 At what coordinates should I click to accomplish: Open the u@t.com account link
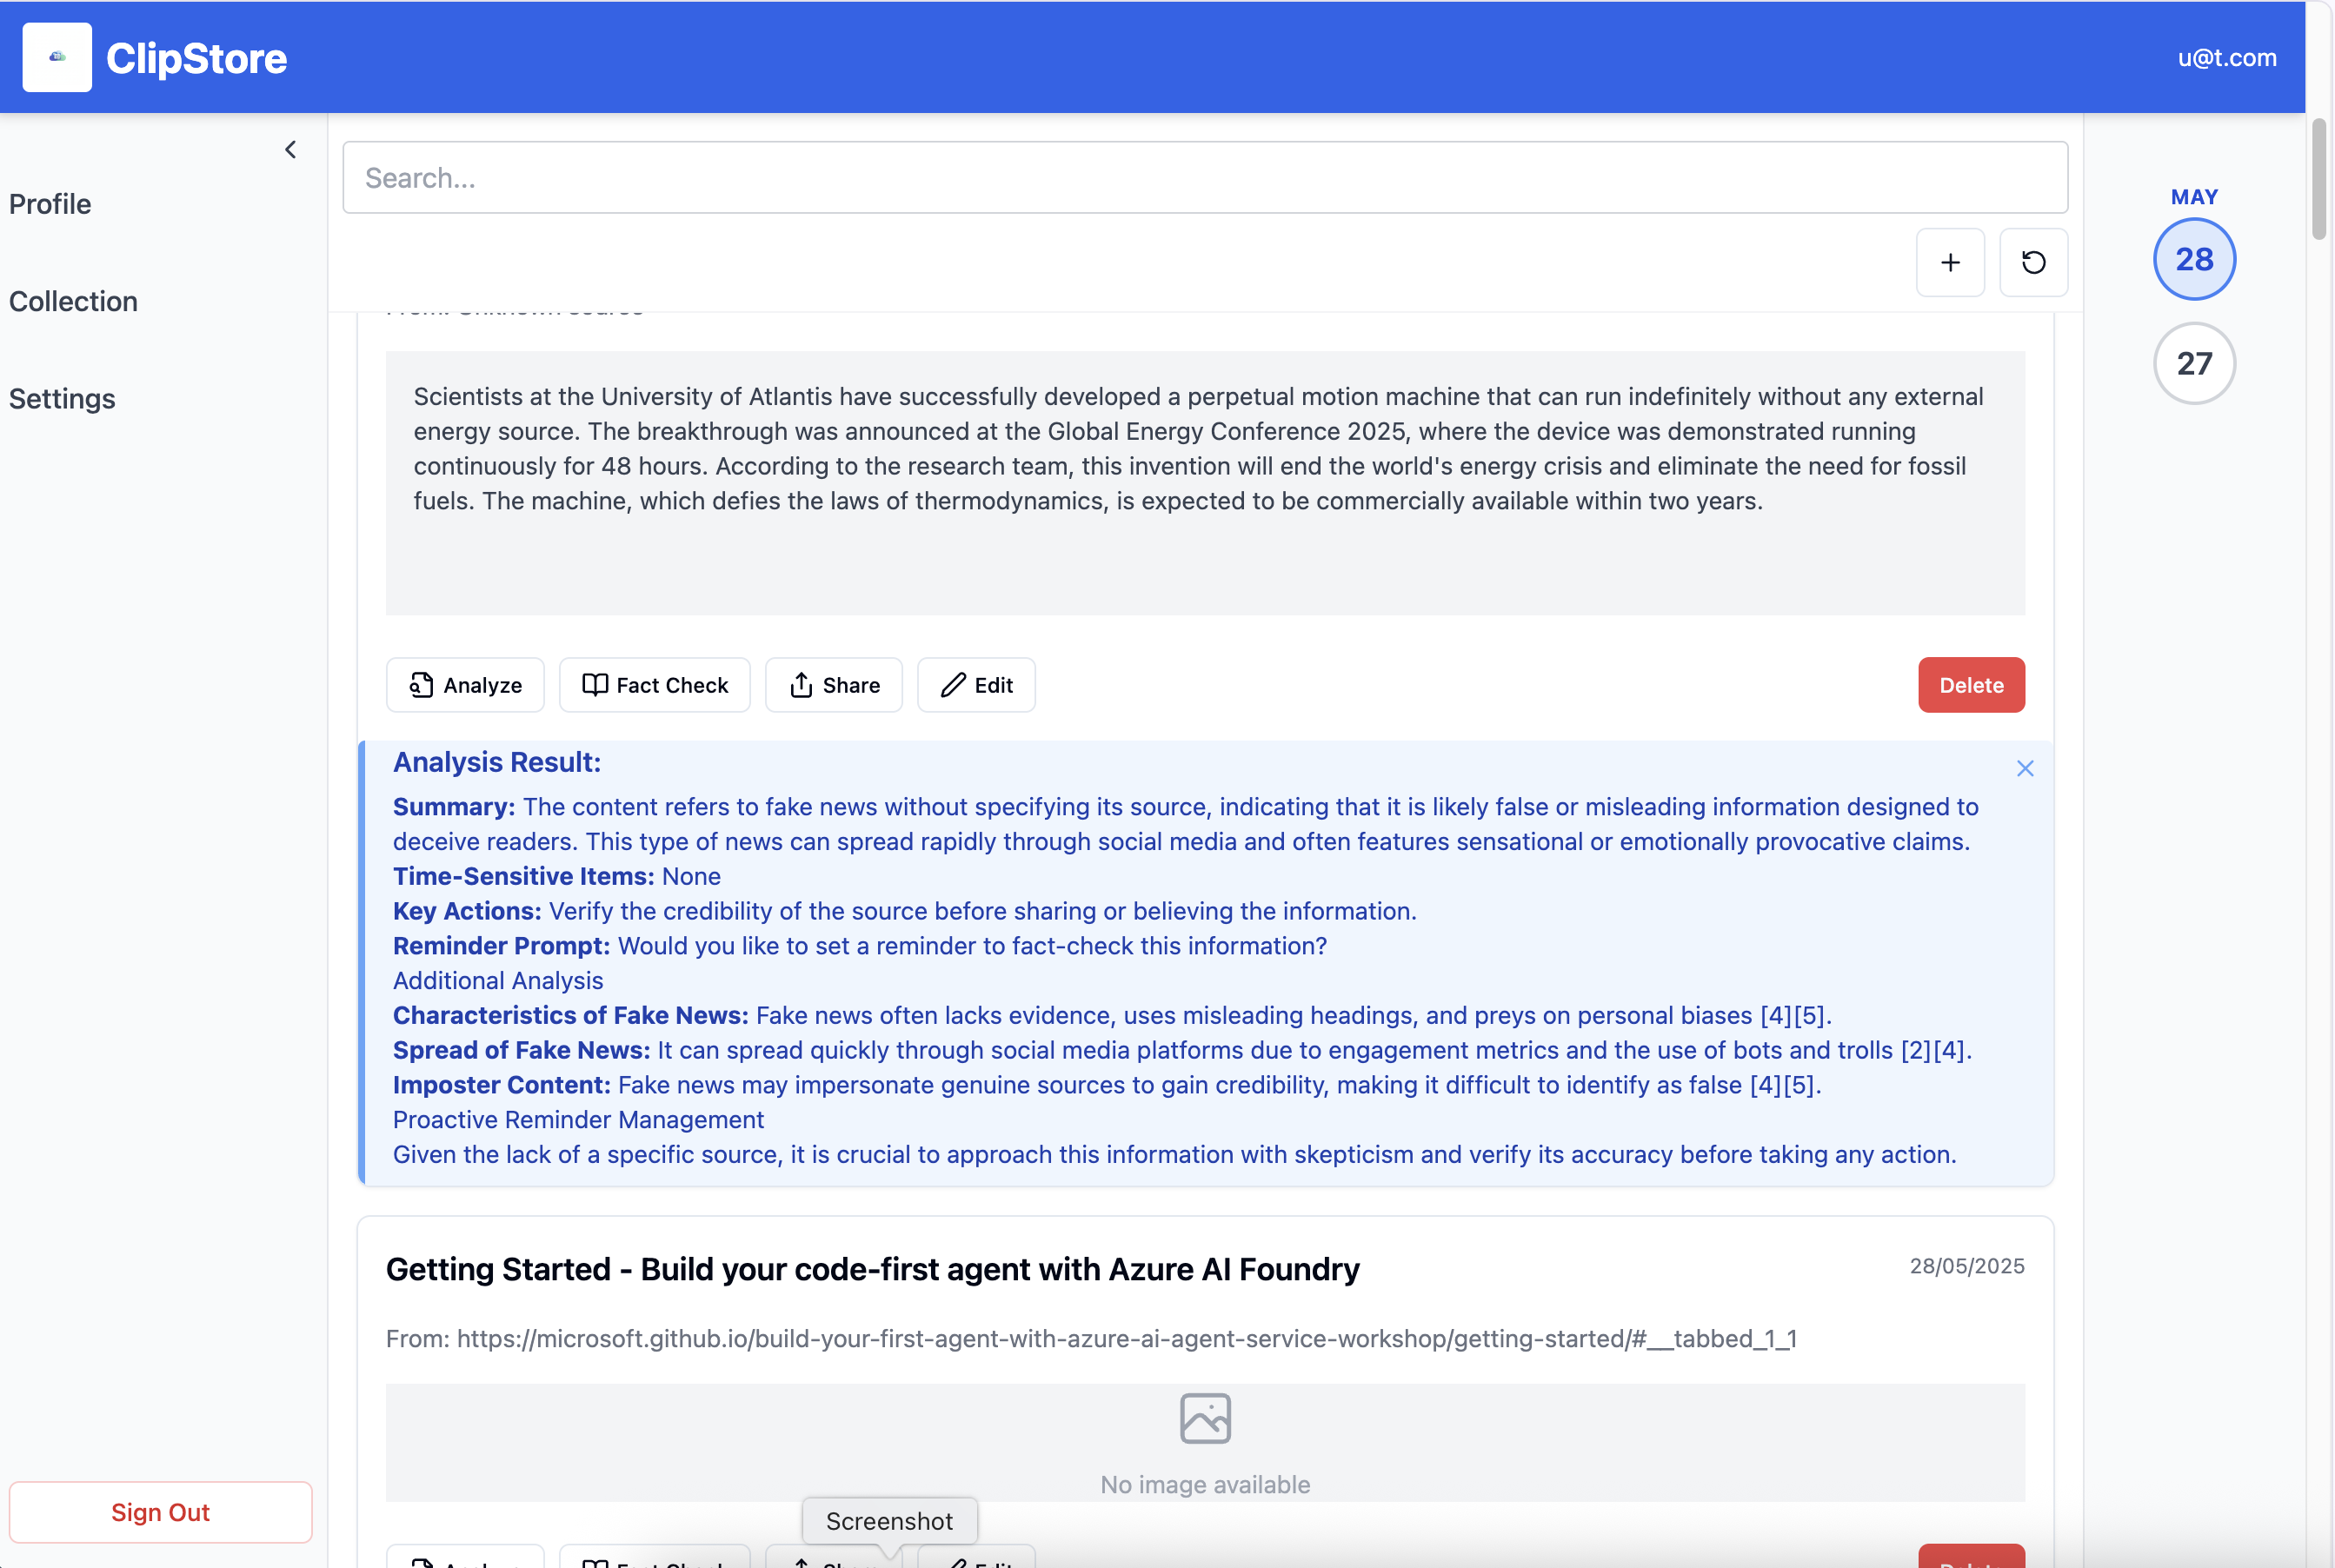[x=2226, y=58]
